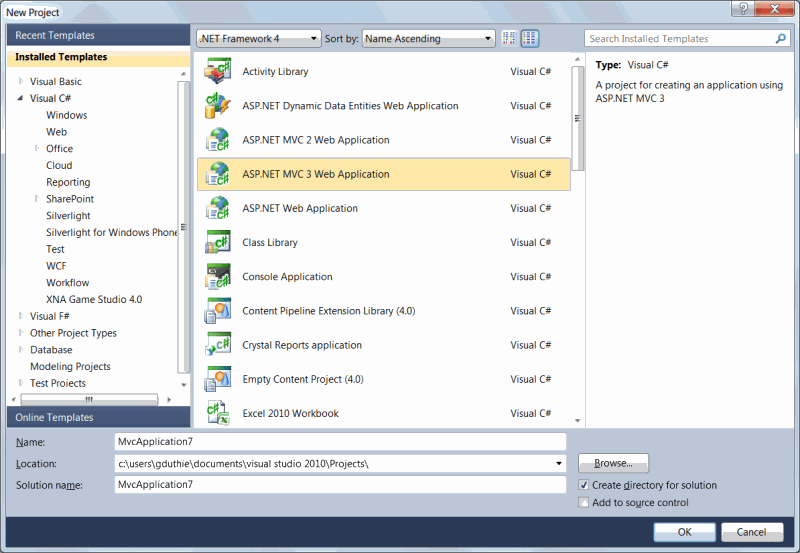Open the Online Templates section
Viewport: 800px width, 553px height.
pos(98,417)
